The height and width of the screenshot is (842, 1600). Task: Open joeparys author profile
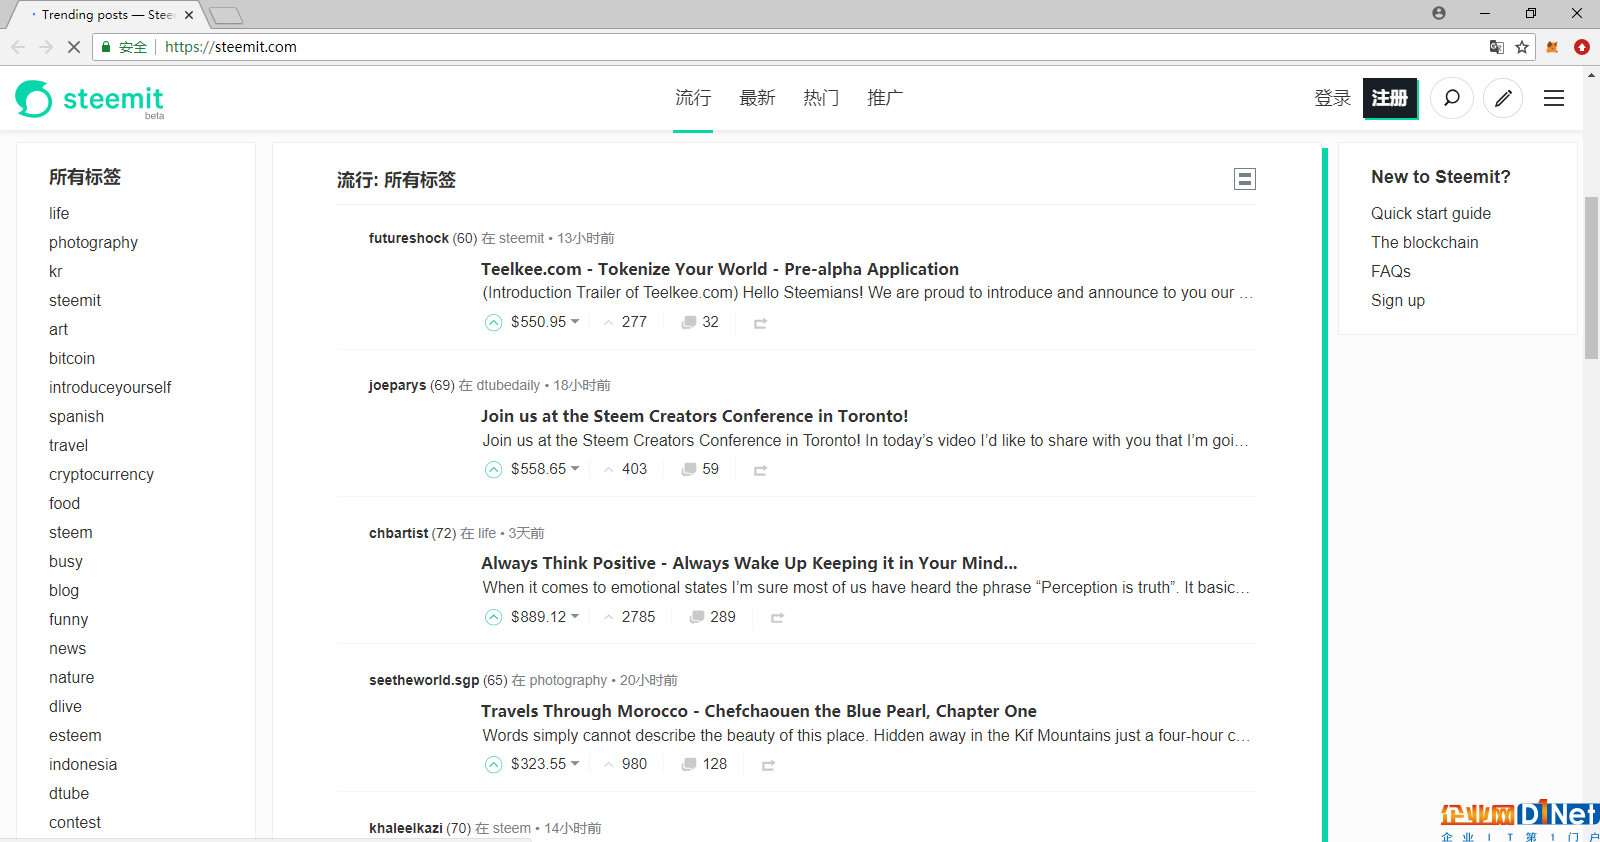[x=397, y=385]
